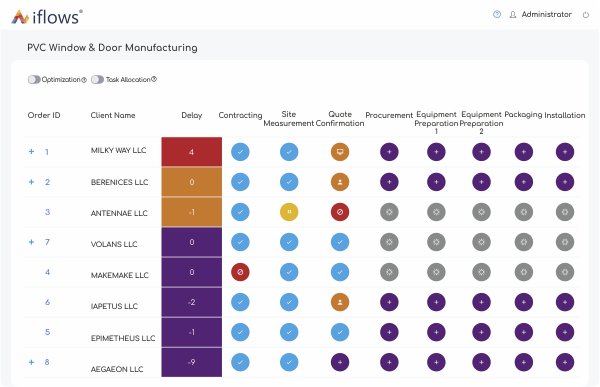Open order ID 6 link
600x387 pixels.
point(47,302)
